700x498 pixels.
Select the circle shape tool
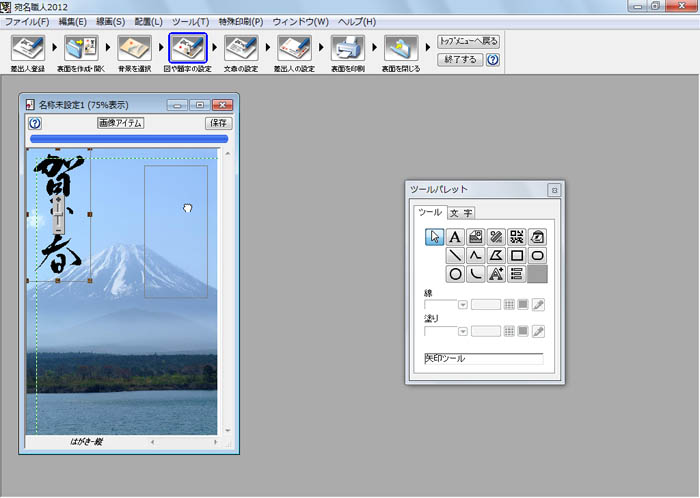[455, 274]
